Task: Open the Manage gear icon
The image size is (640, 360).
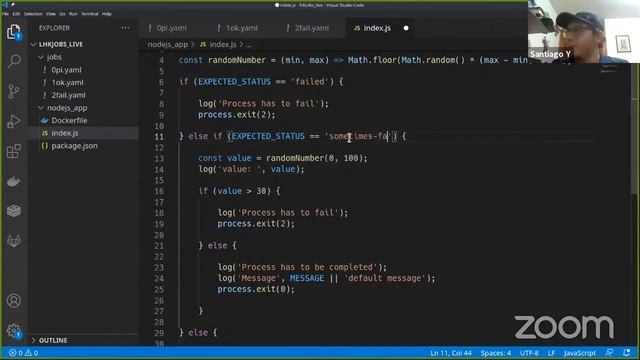Action: pos(13,330)
